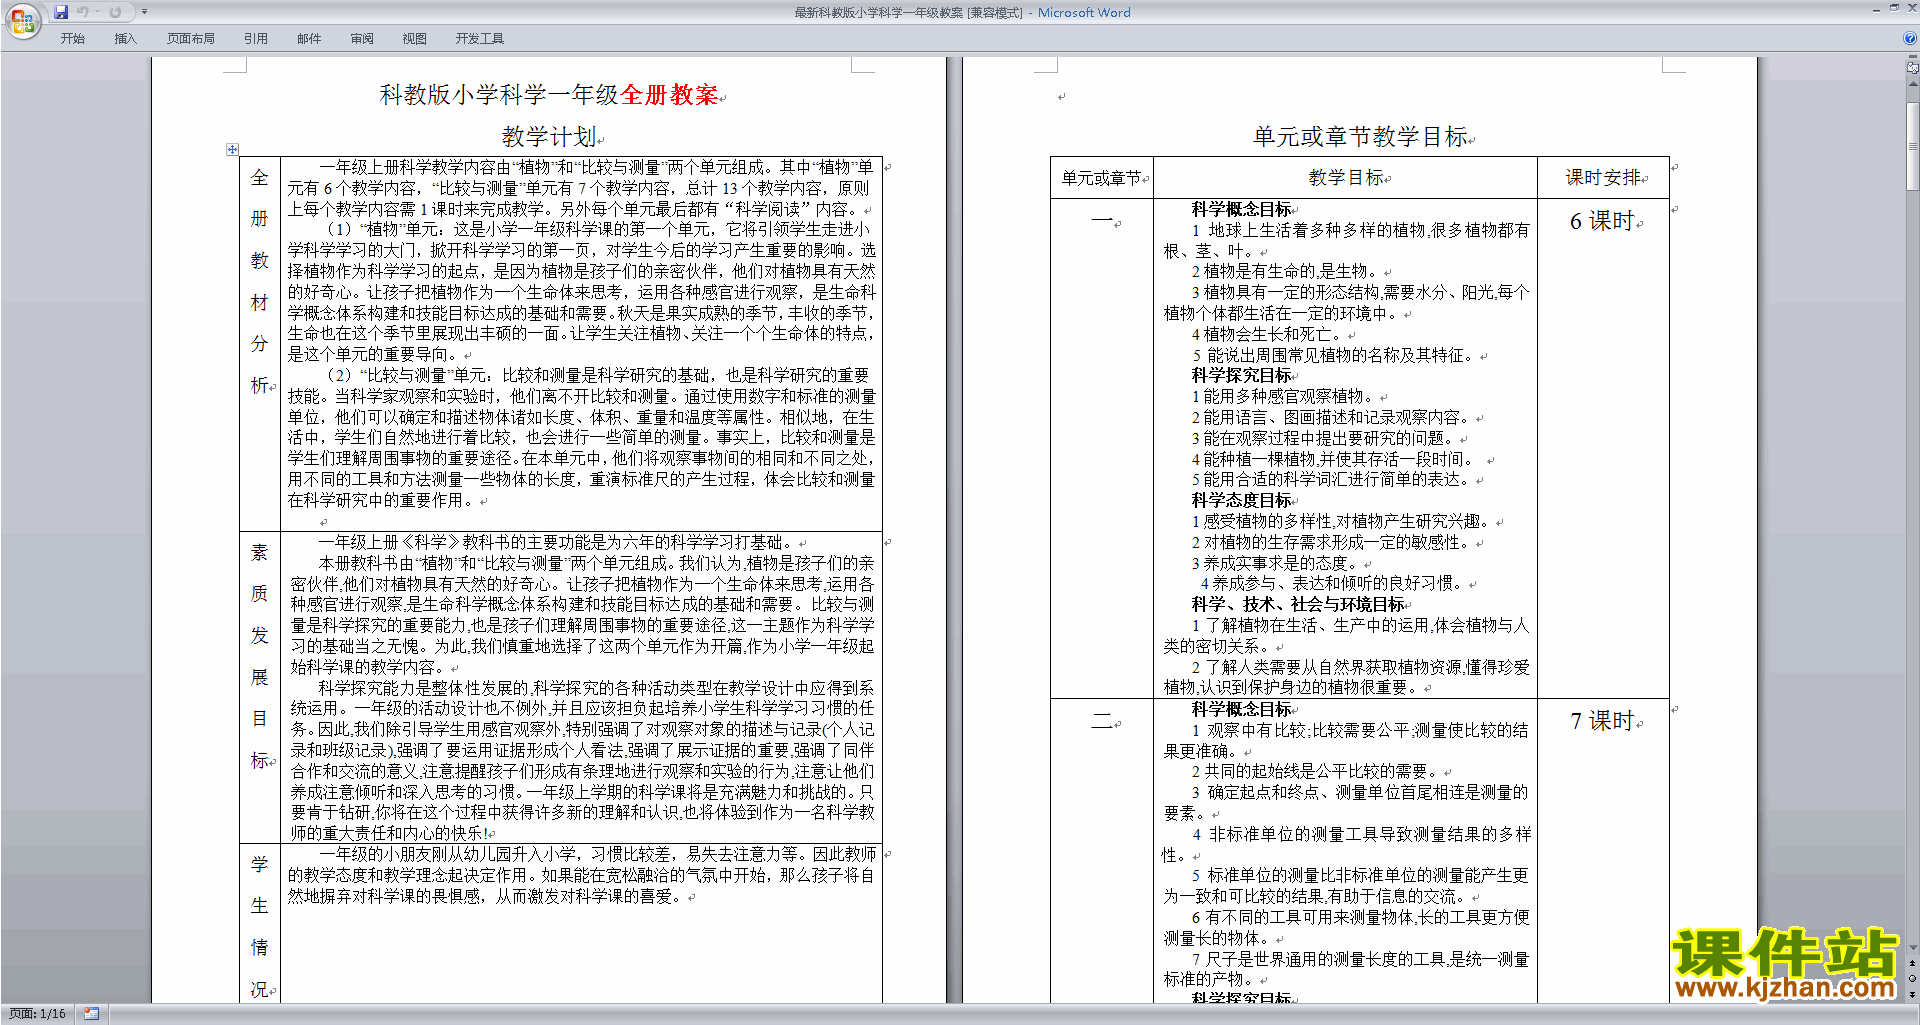1920x1025 pixels.
Task: Click the table header cell 单元或章节
Action: pos(1101,178)
